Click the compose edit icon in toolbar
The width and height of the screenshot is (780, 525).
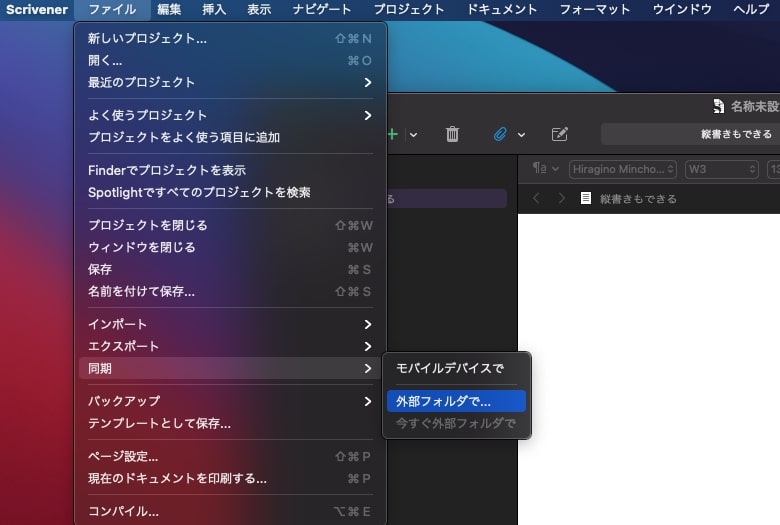pyautogui.click(x=560, y=134)
